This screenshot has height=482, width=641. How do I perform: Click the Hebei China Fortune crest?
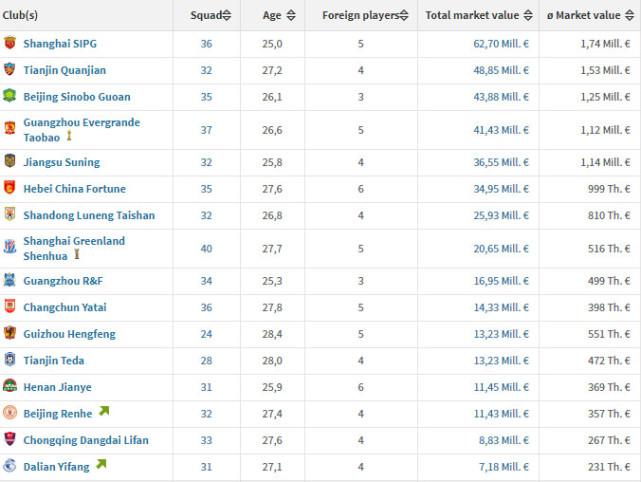(x=10, y=188)
